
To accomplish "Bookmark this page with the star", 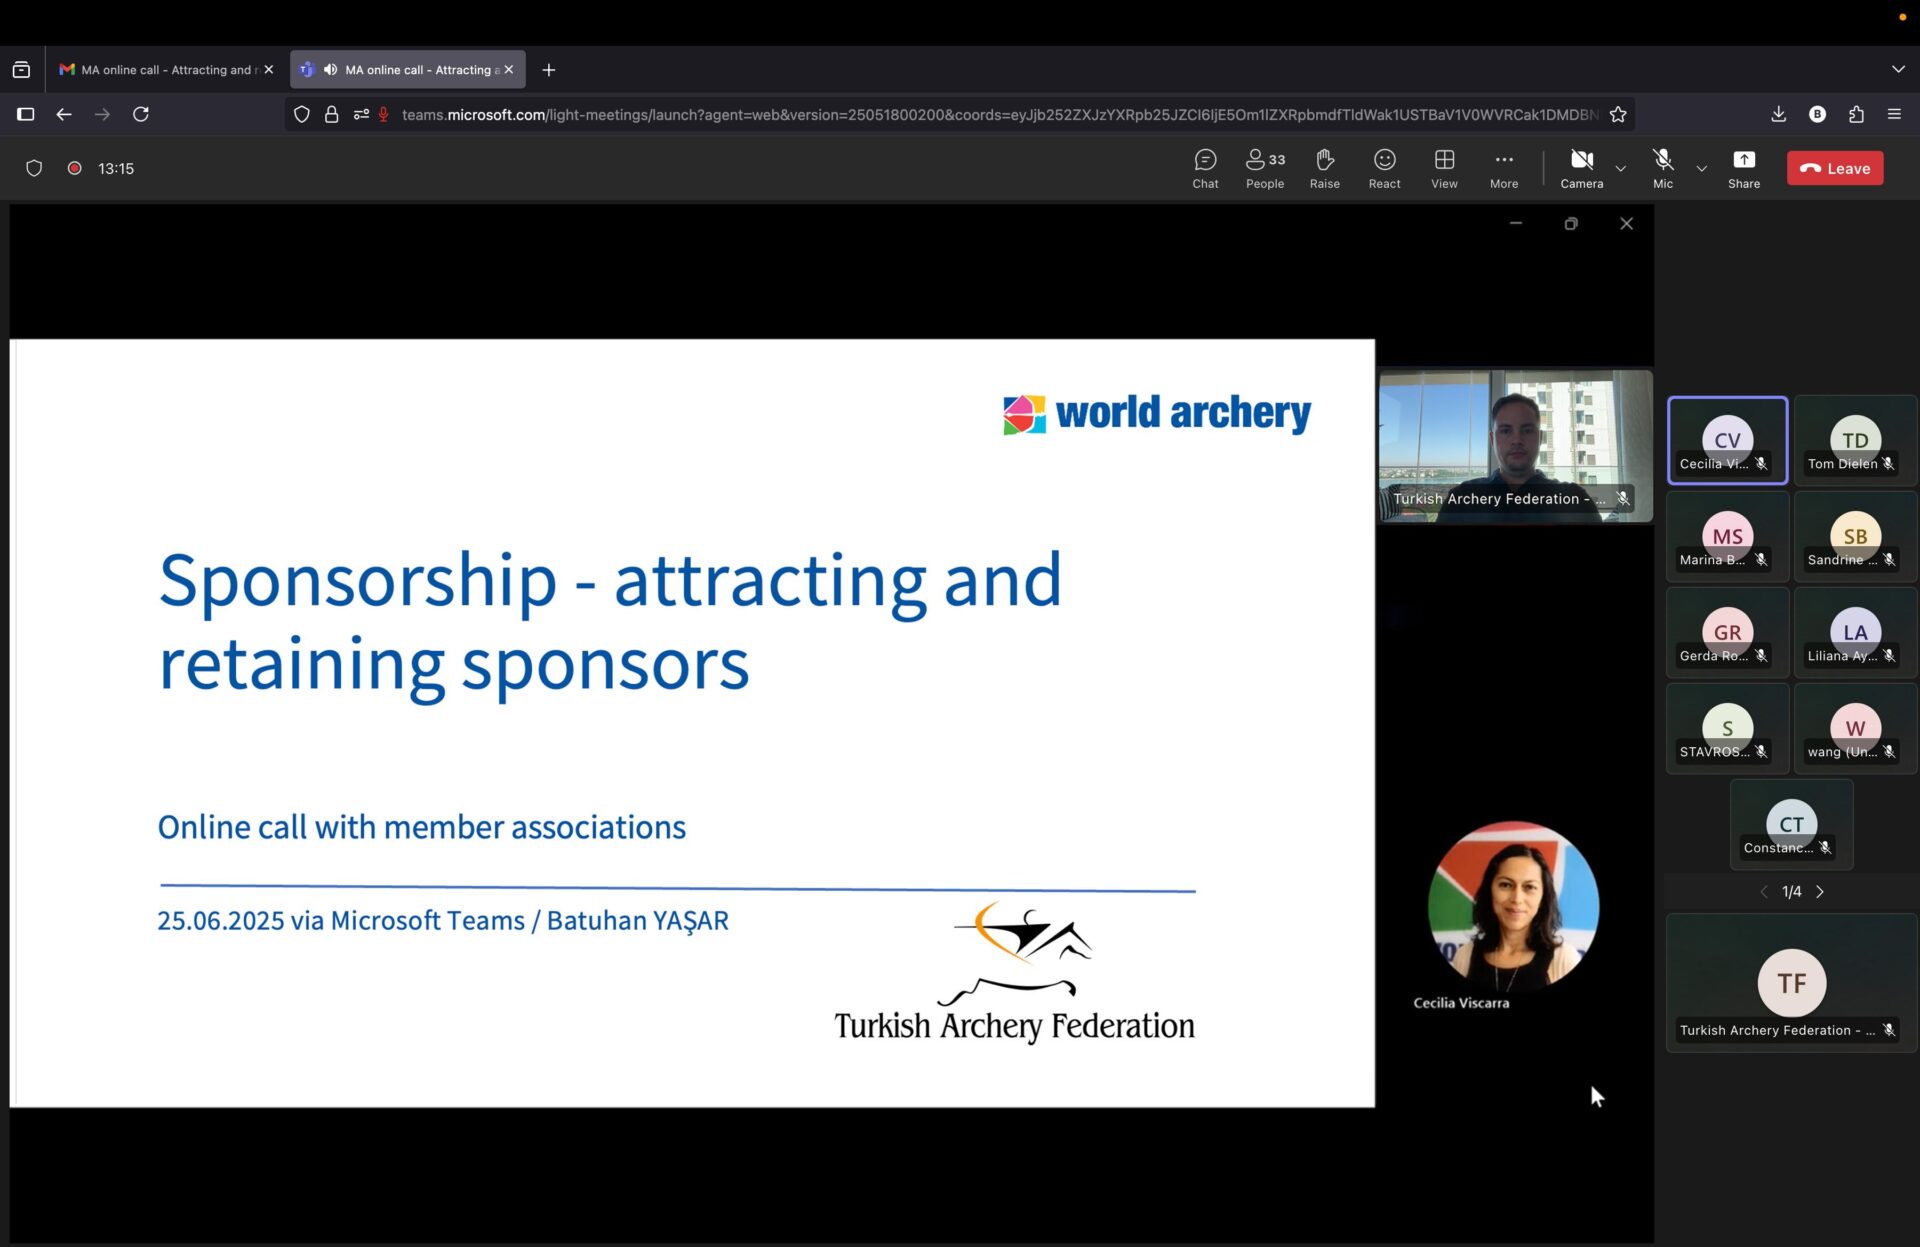I will point(1618,114).
